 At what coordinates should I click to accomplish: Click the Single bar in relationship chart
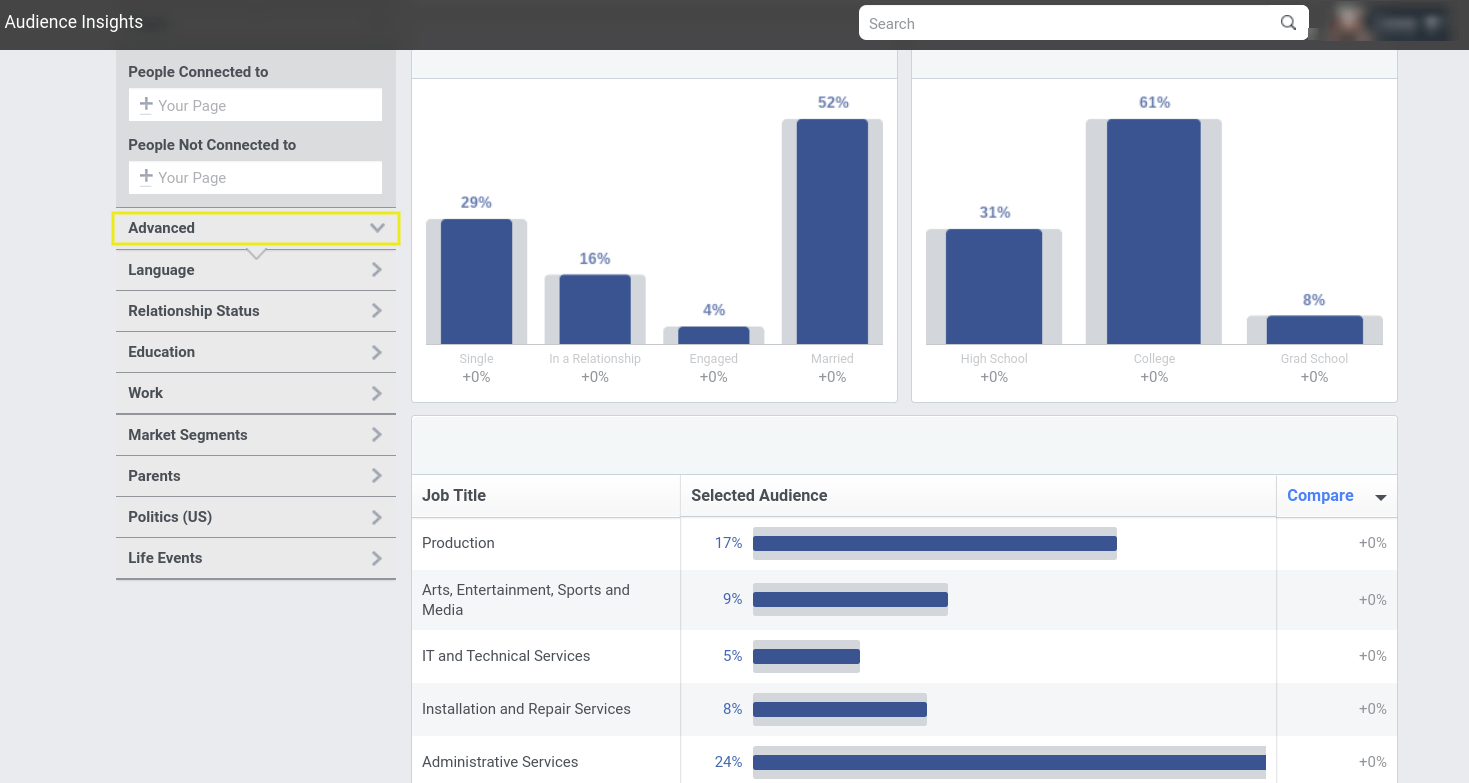click(x=476, y=282)
